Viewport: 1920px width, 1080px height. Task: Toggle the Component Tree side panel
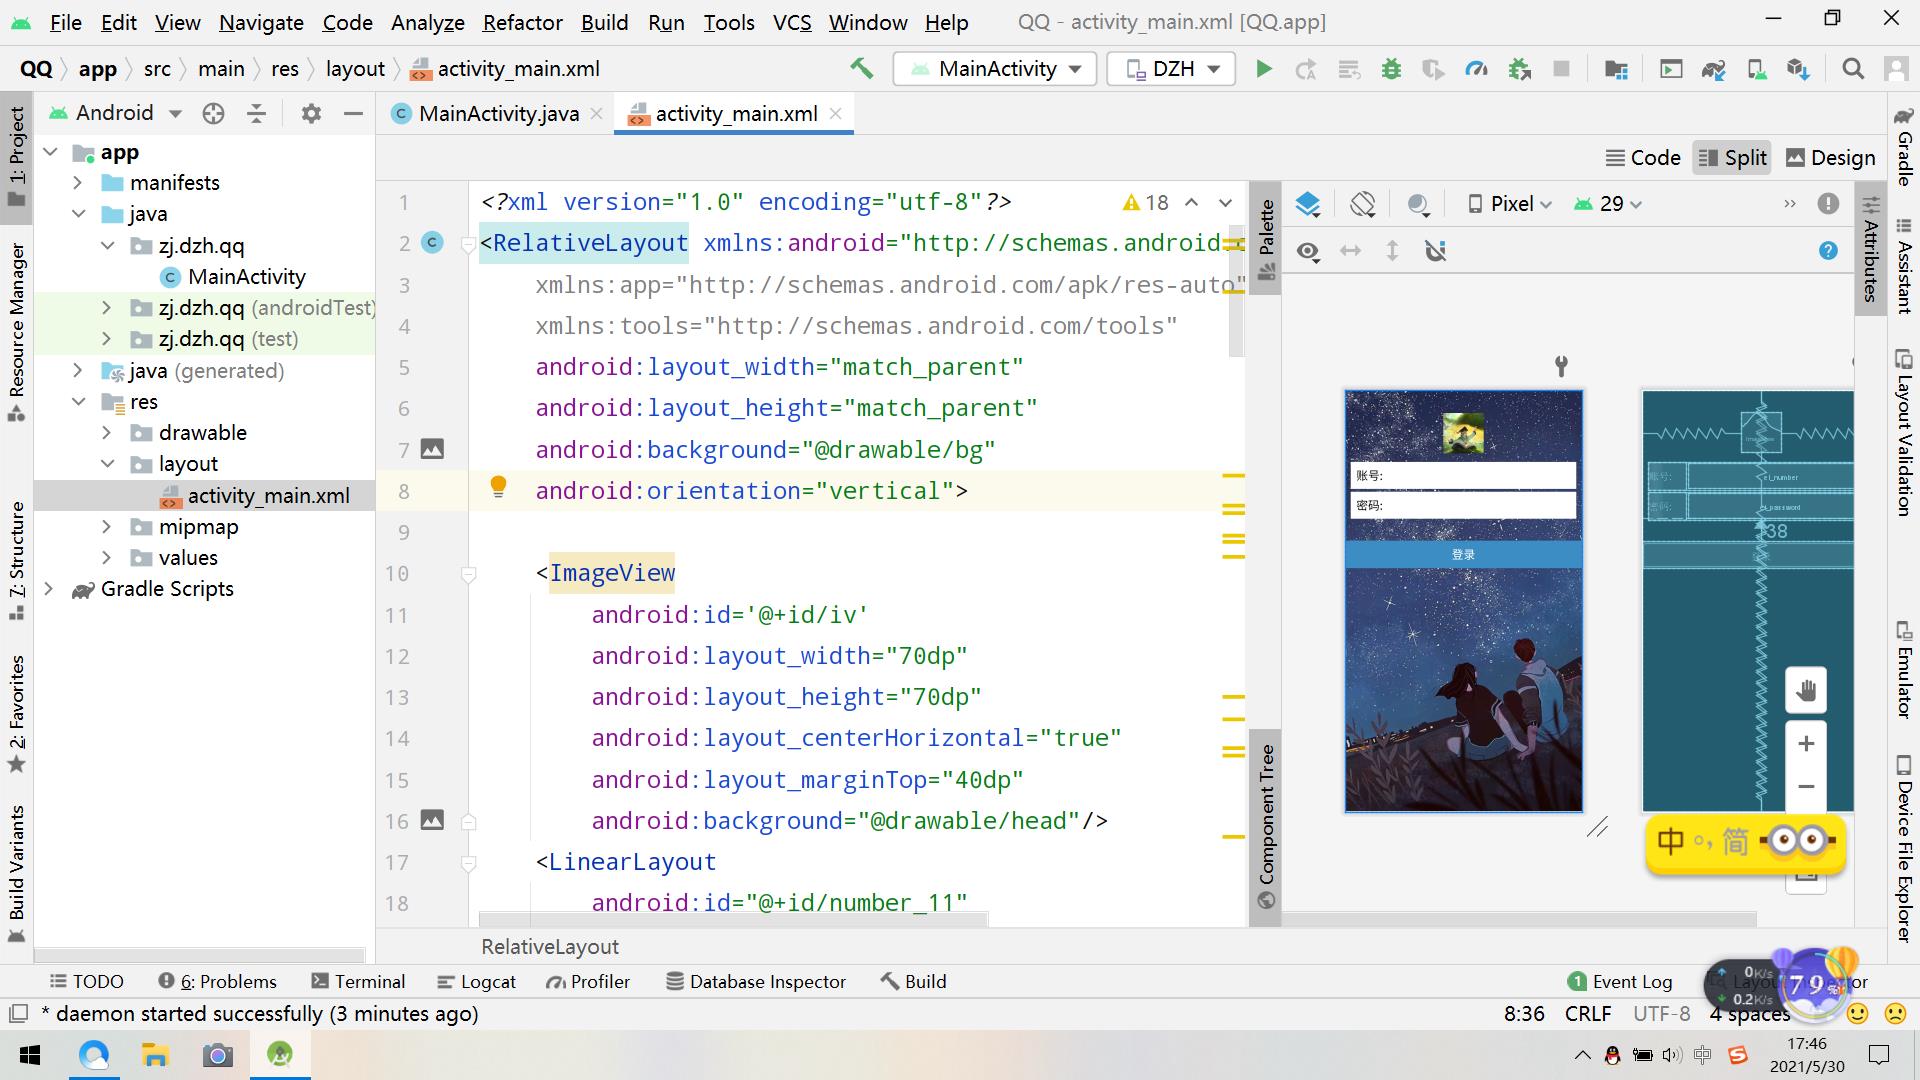tap(1266, 826)
